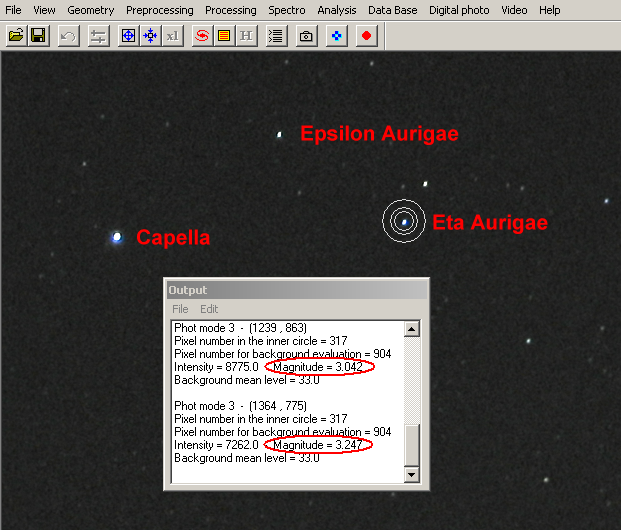Expand the Digital photo menu
This screenshot has height=530, width=621.
point(459,10)
